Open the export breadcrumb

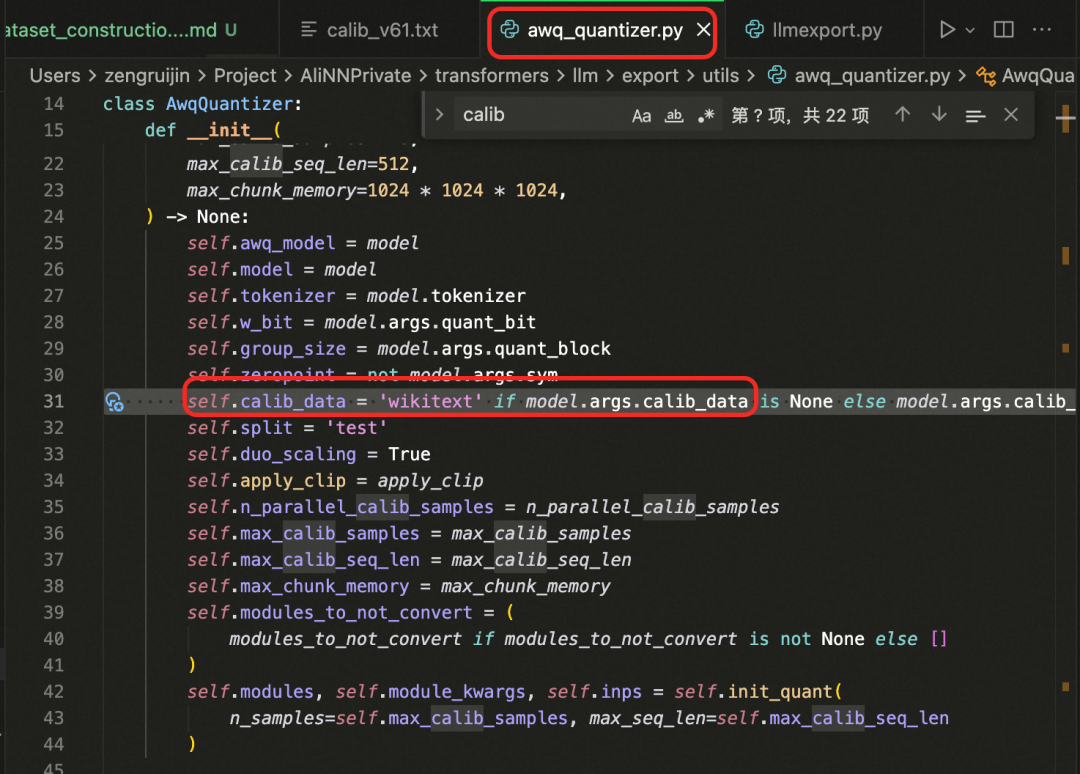click(650, 76)
